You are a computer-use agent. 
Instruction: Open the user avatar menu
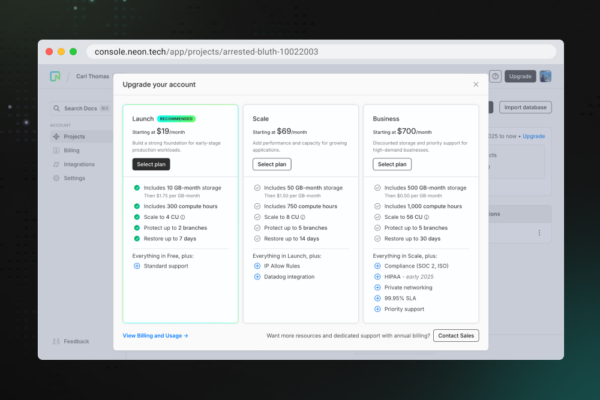[545, 76]
